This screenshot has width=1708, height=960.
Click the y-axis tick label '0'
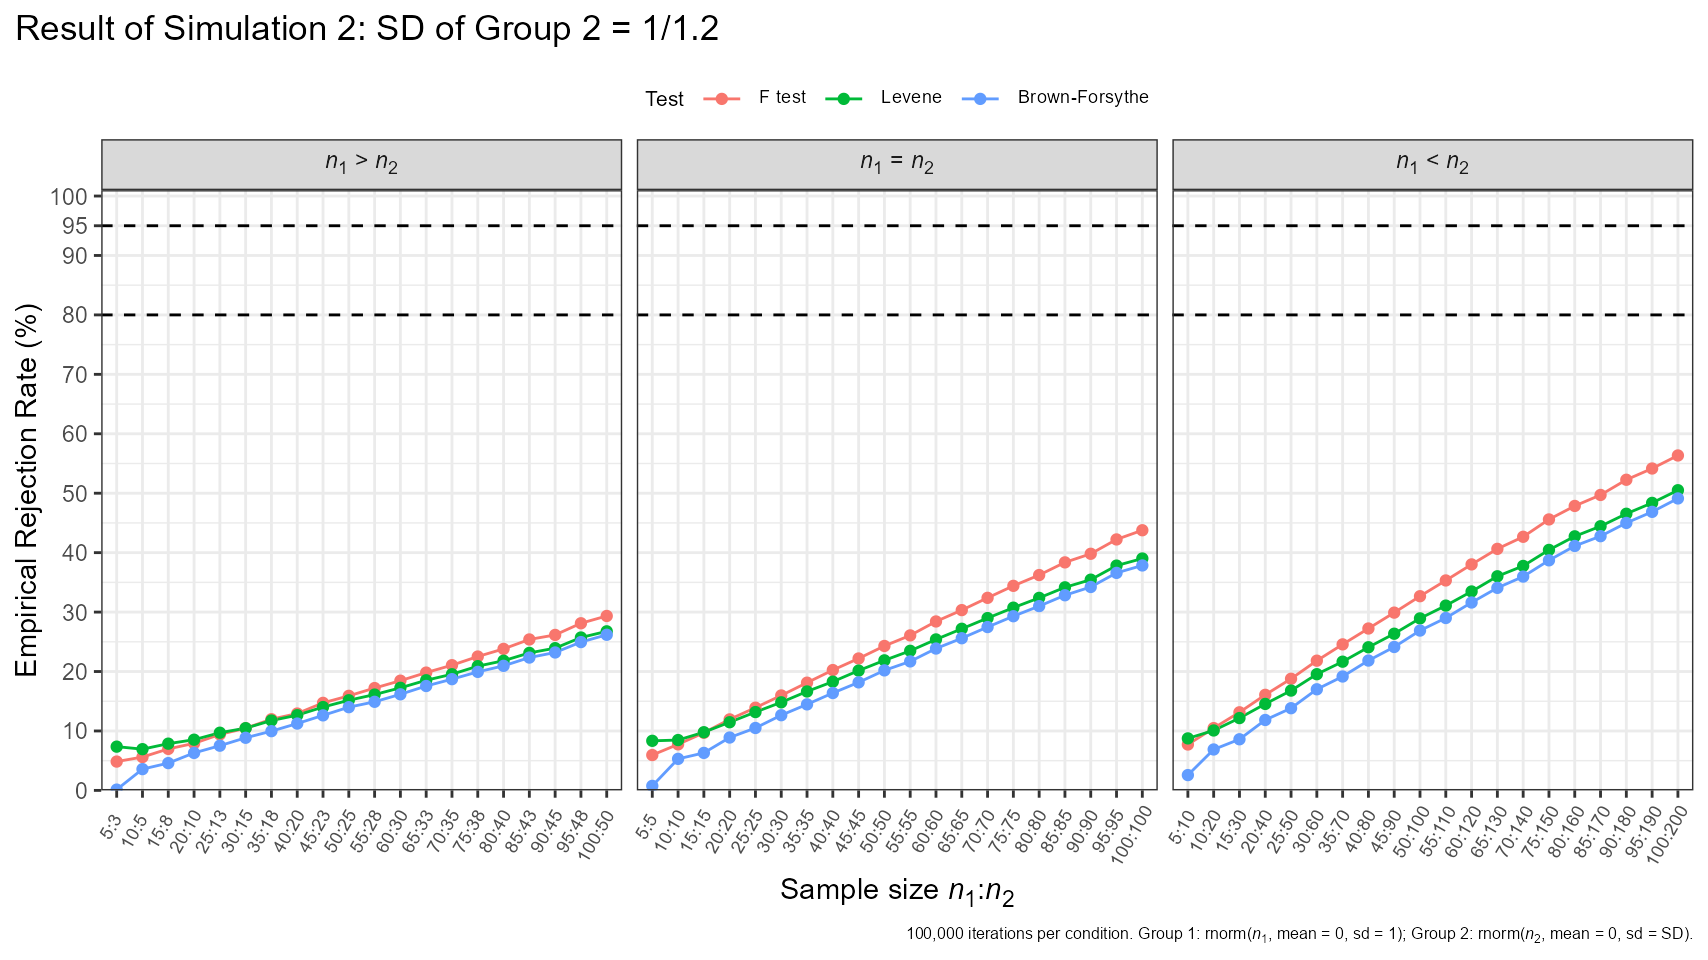(x=82, y=790)
